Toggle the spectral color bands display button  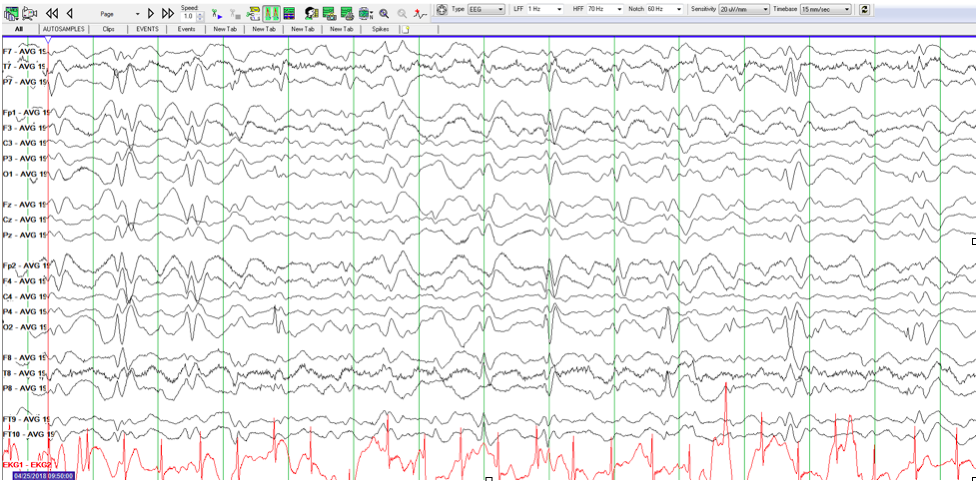(x=289, y=13)
